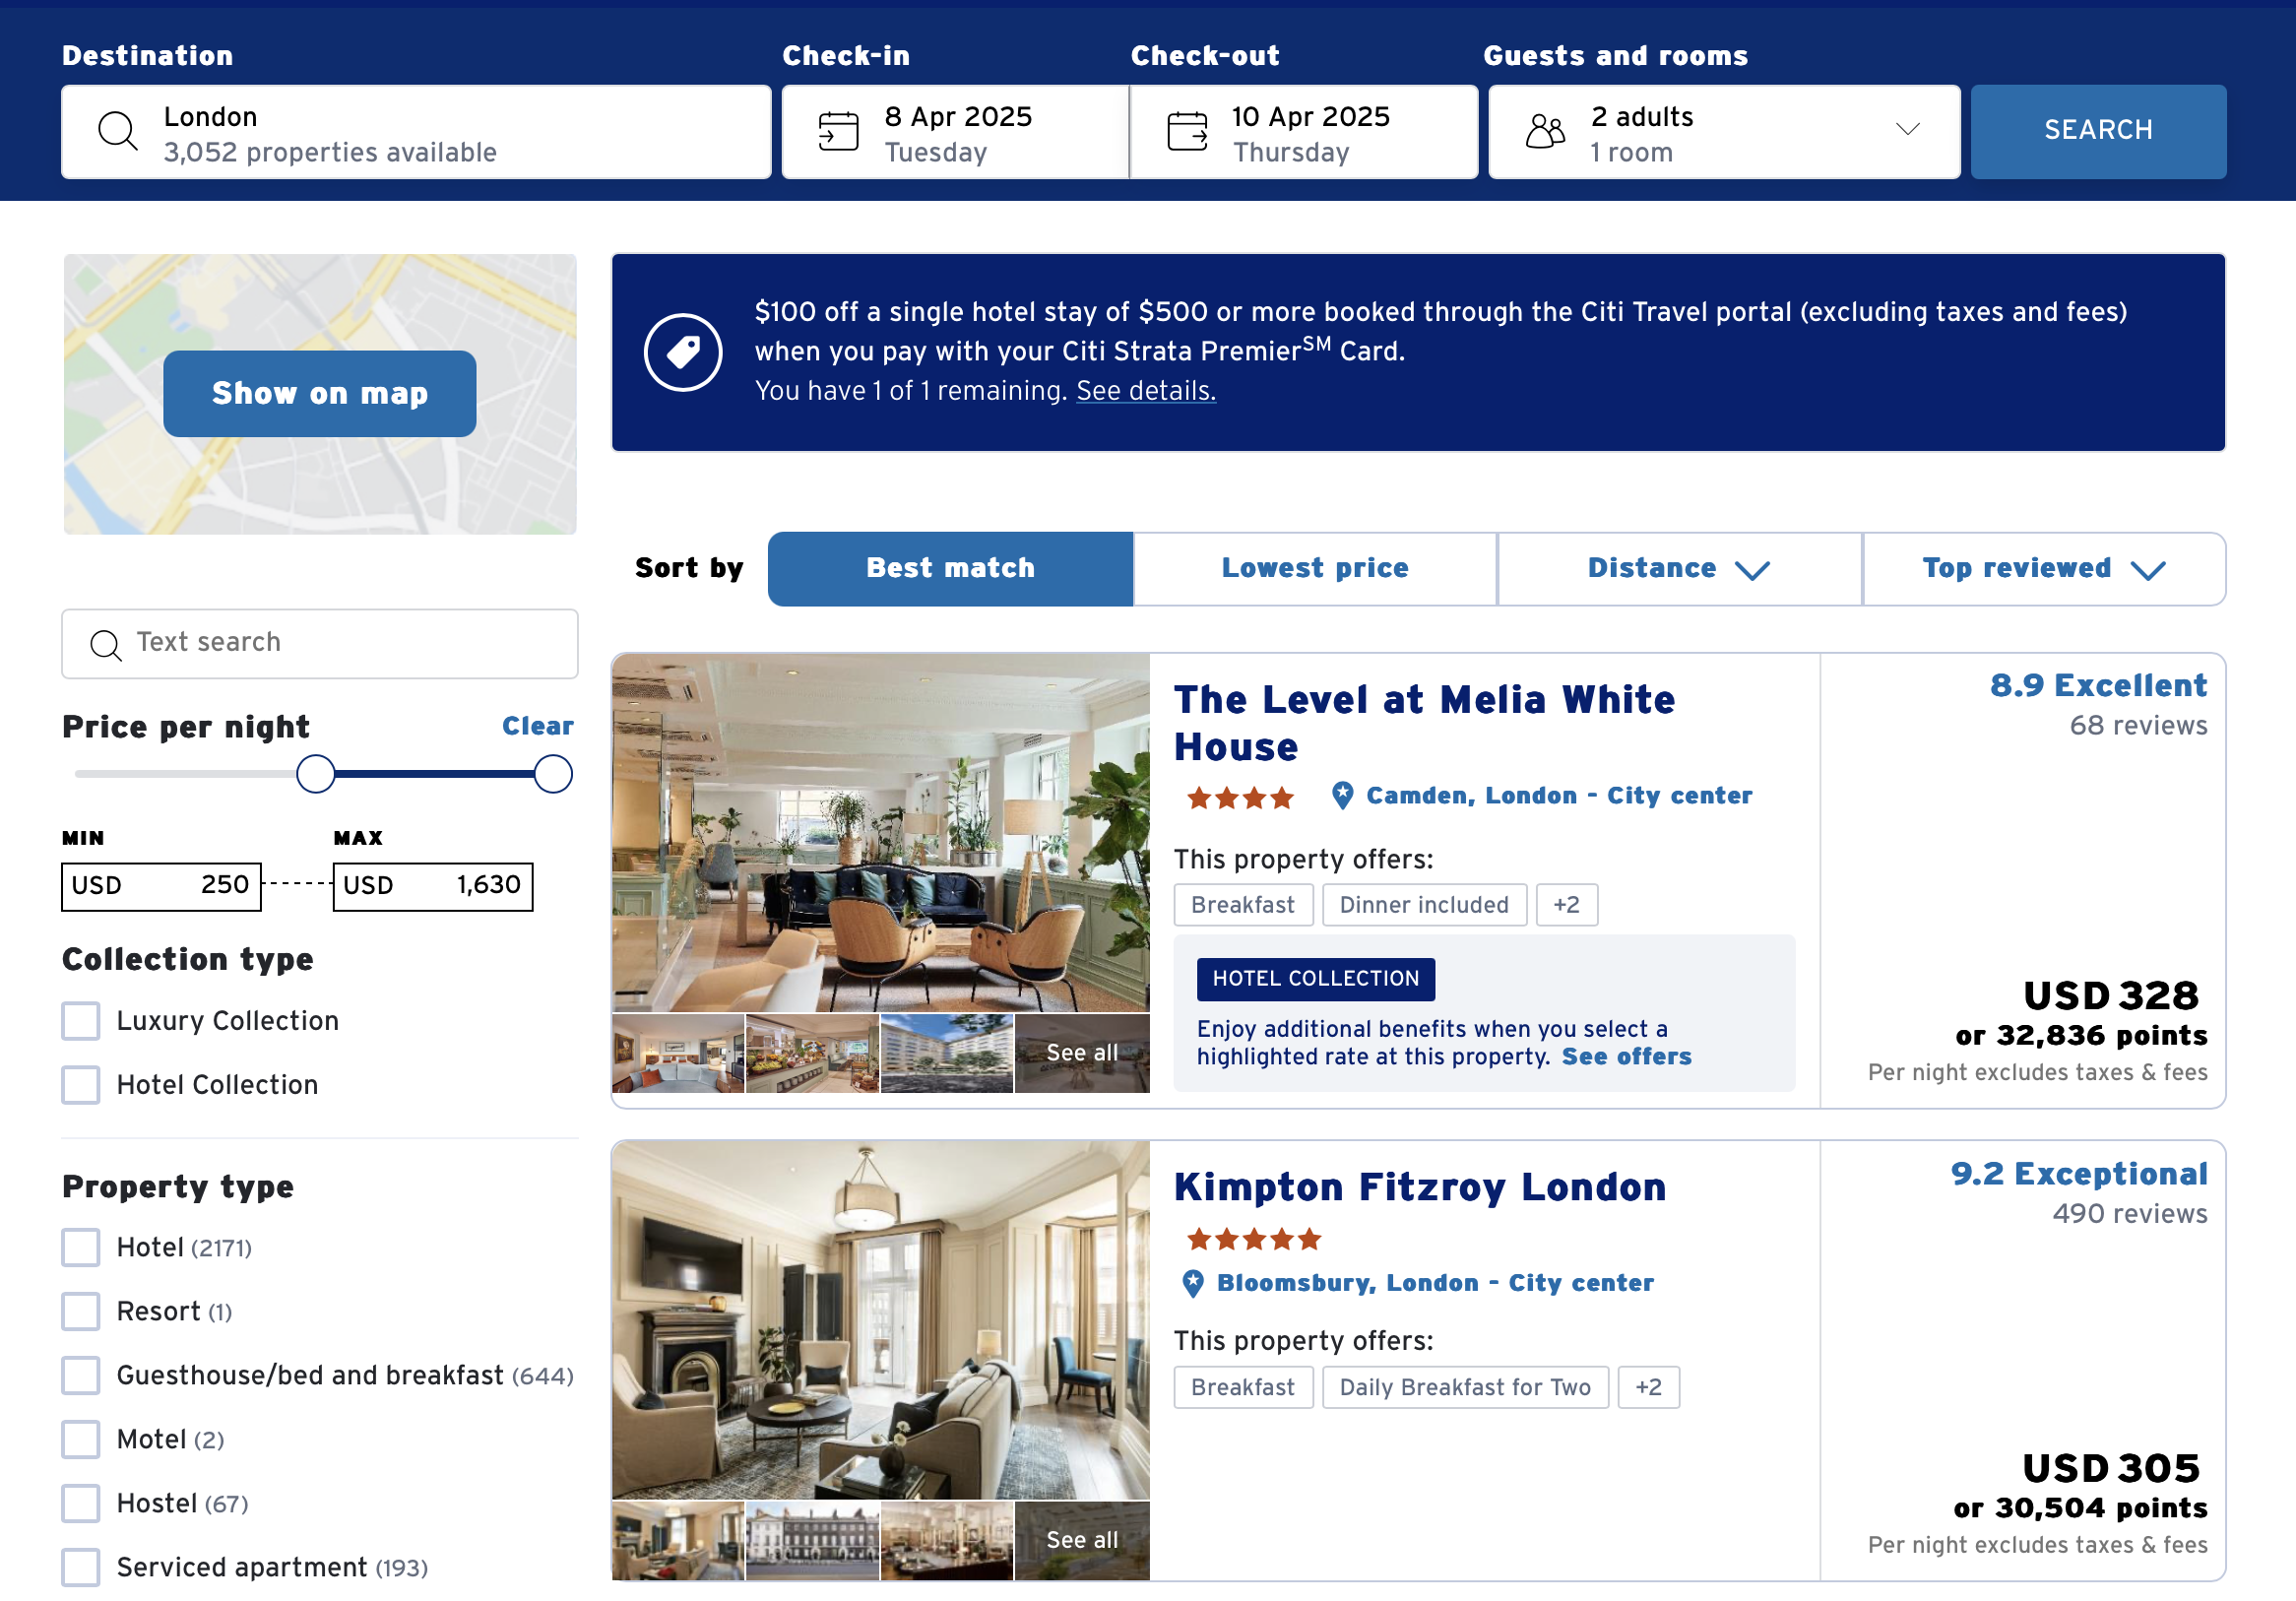Viewport: 2296px width, 1601px height.
Task: Click the MIN price USD 250 field
Action: coord(161,887)
